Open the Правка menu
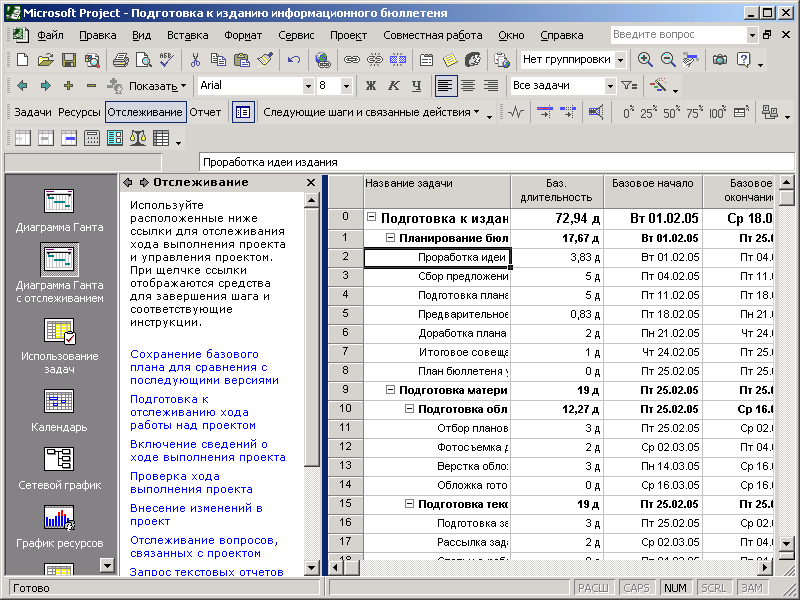 (x=97, y=35)
